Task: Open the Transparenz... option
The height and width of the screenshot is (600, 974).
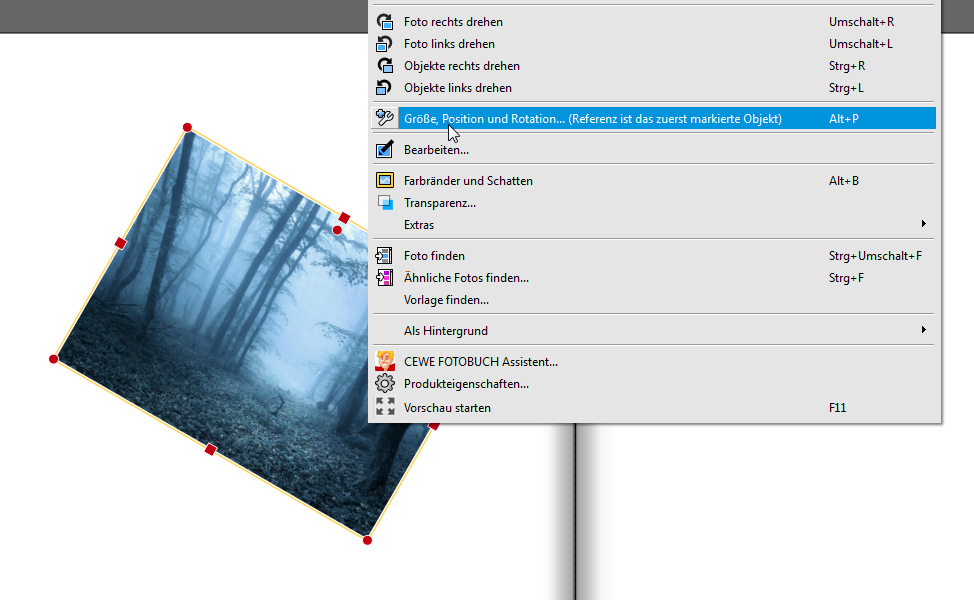Action: [654, 202]
